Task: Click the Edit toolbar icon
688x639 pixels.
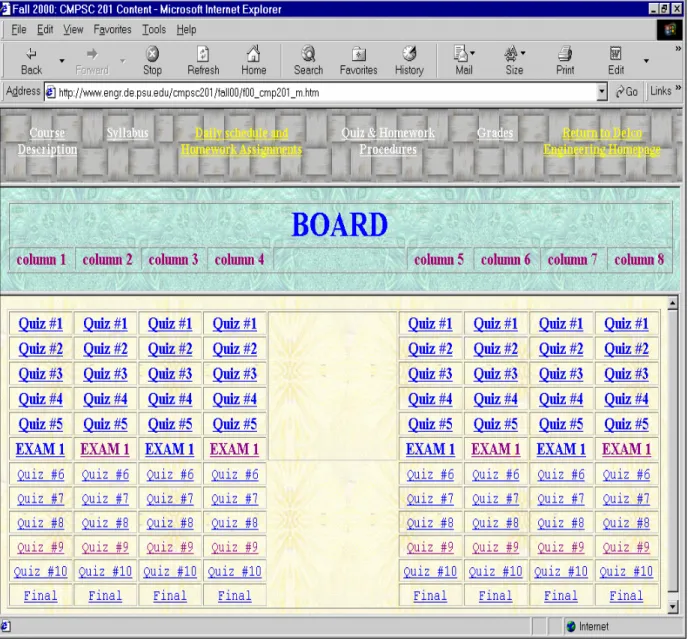Action: [x=616, y=61]
